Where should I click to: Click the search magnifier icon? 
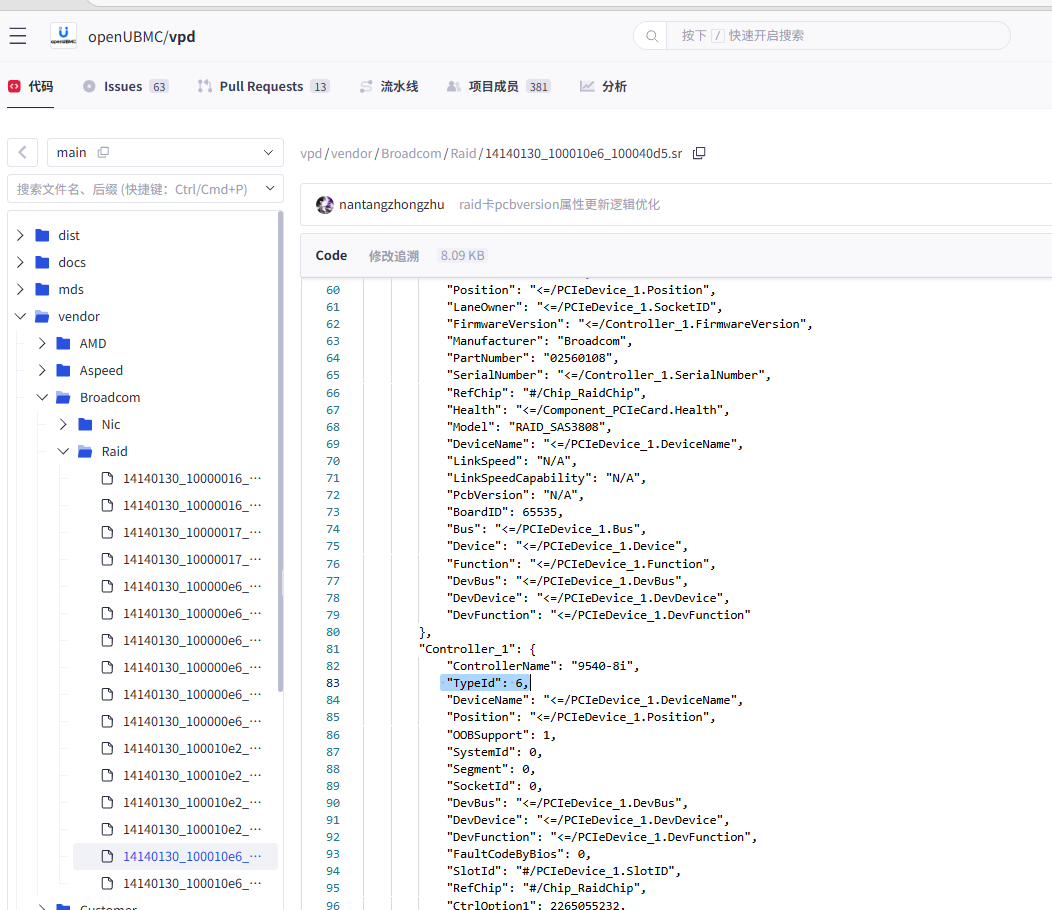(651, 36)
